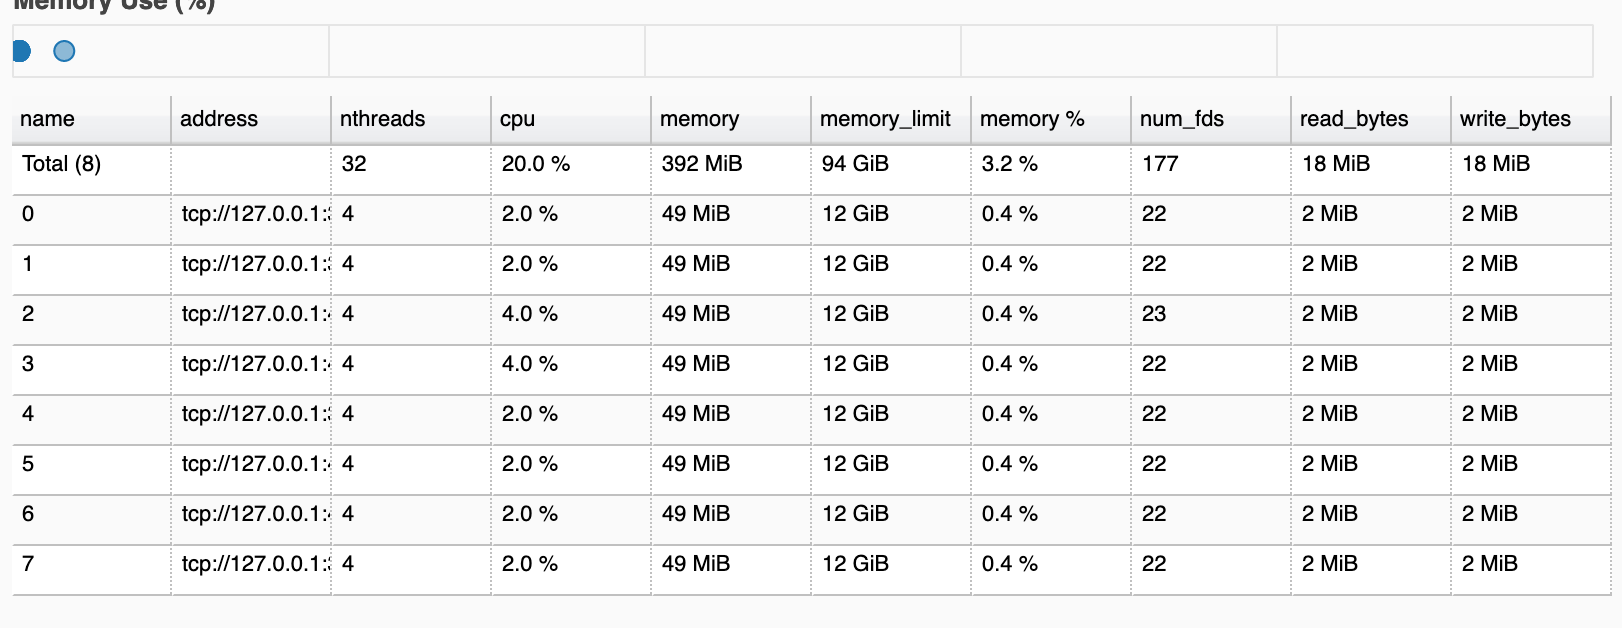Sort by the cpu column header
This screenshot has height=628, width=1622.
(x=517, y=119)
